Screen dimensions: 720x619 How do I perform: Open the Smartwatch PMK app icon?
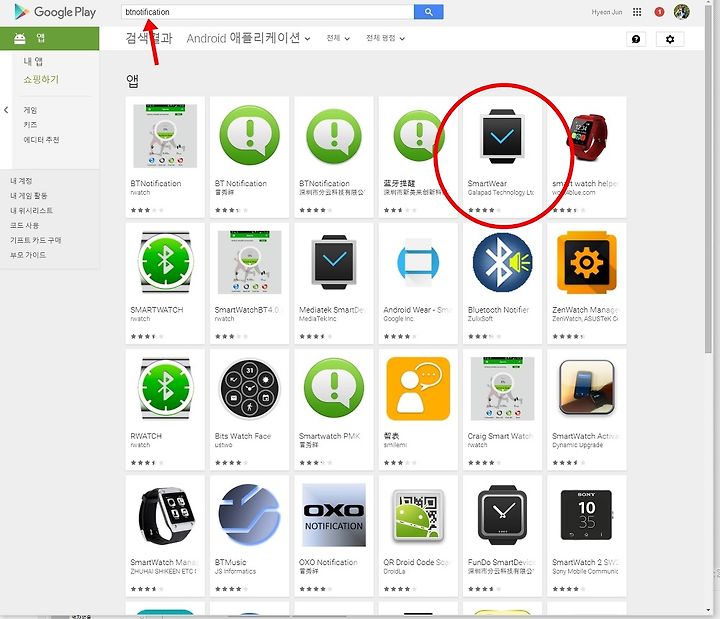(x=334, y=388)
